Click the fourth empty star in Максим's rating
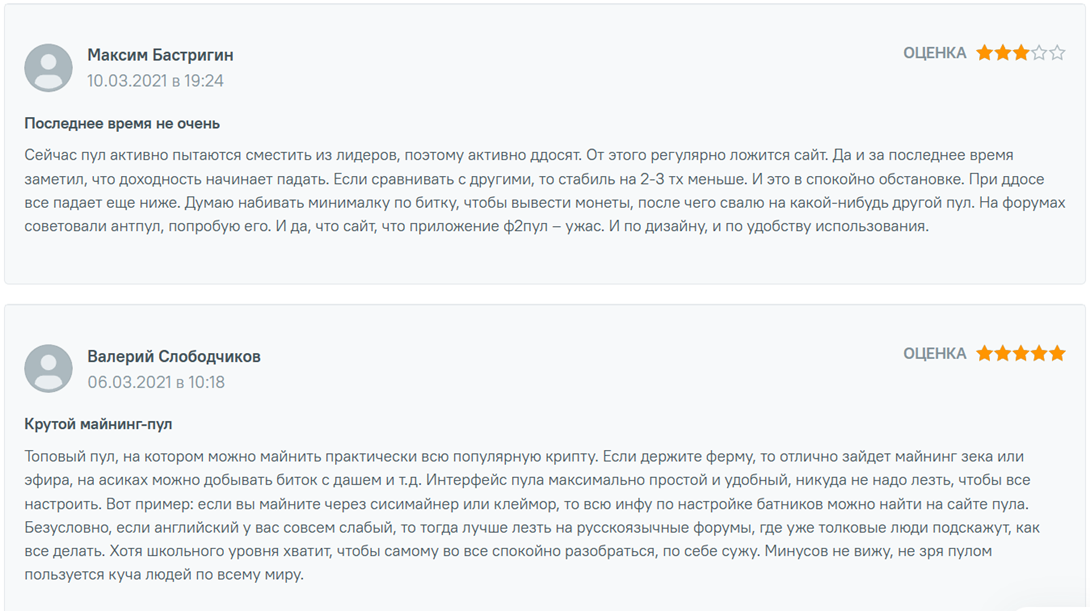The image size is (1090, 611). coord(1039,53)
